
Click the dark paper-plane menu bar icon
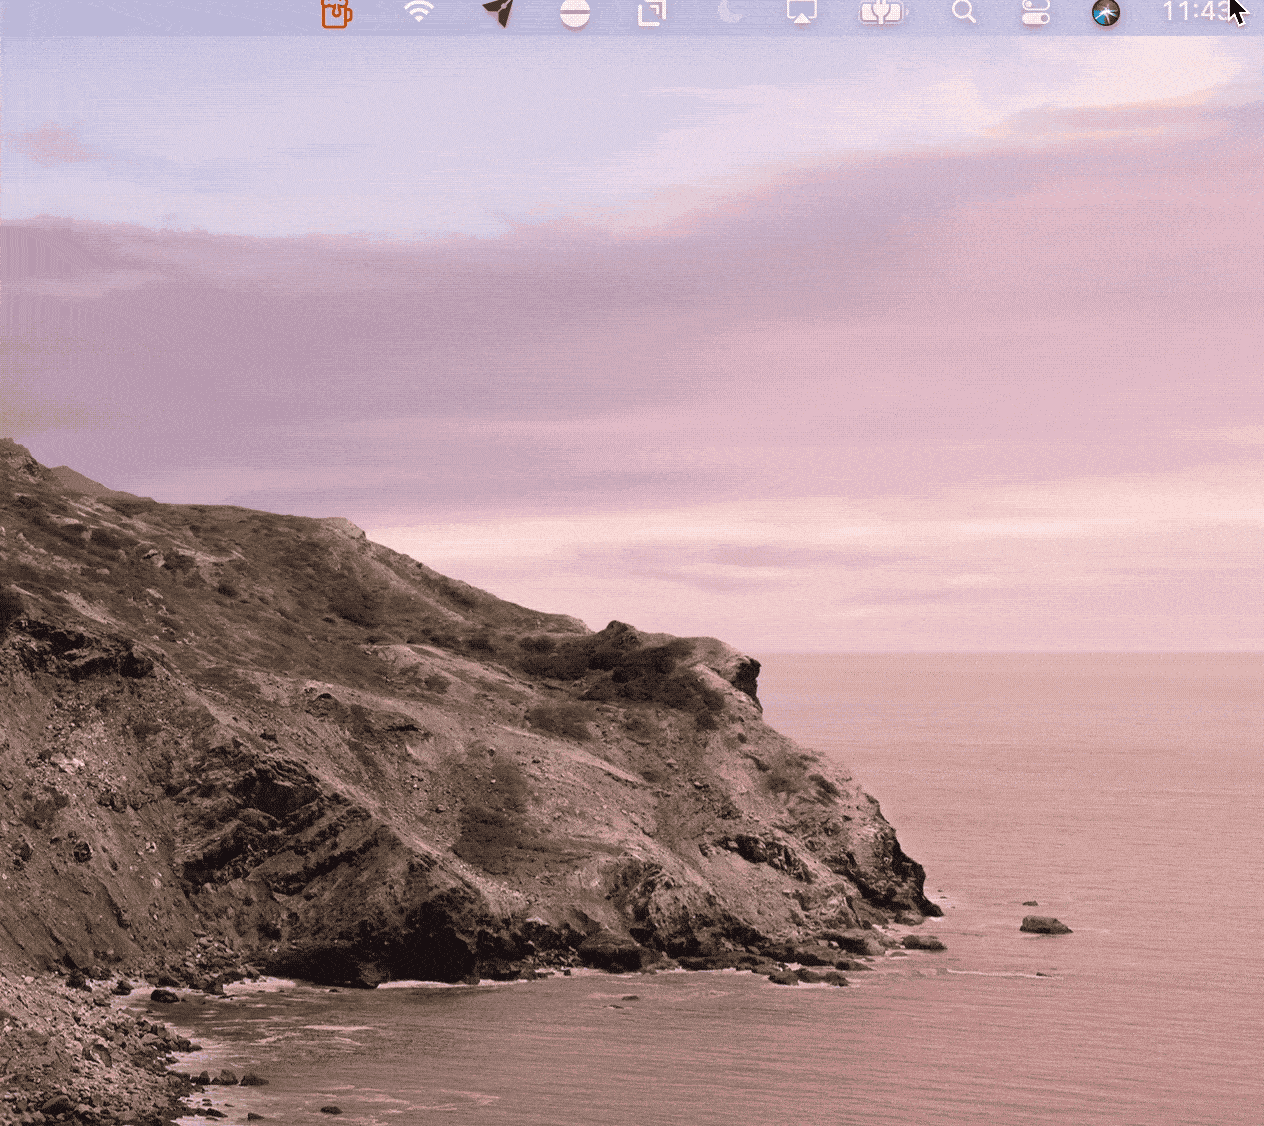tap(498, 12)
